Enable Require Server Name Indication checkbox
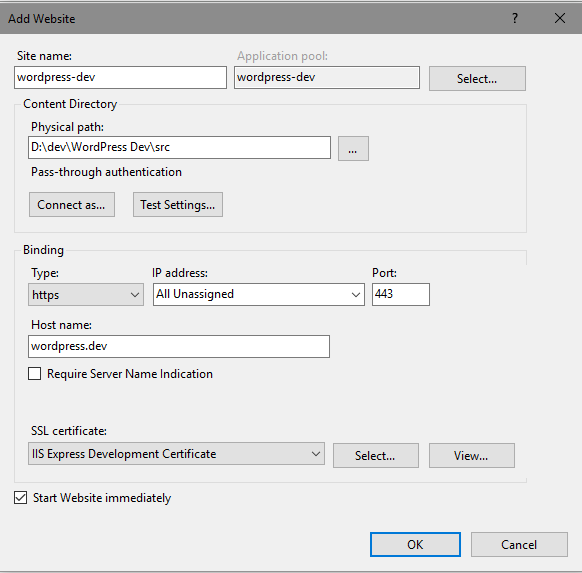This screenshot has width=582, height=573. (x=35, y=374)
